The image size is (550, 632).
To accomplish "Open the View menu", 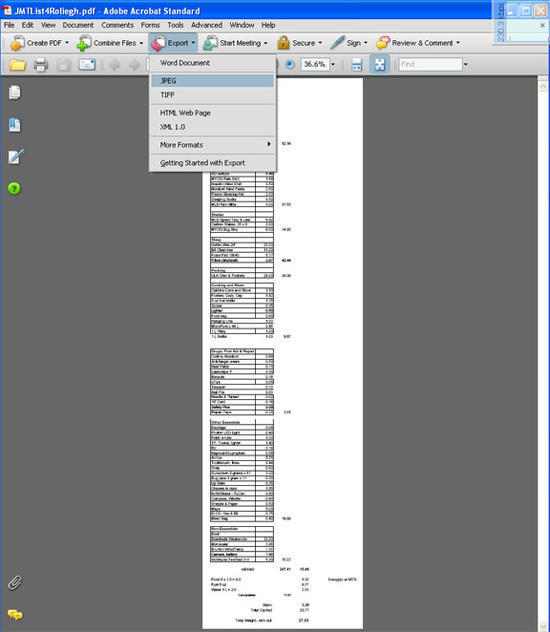I will [x=48, y=25].
